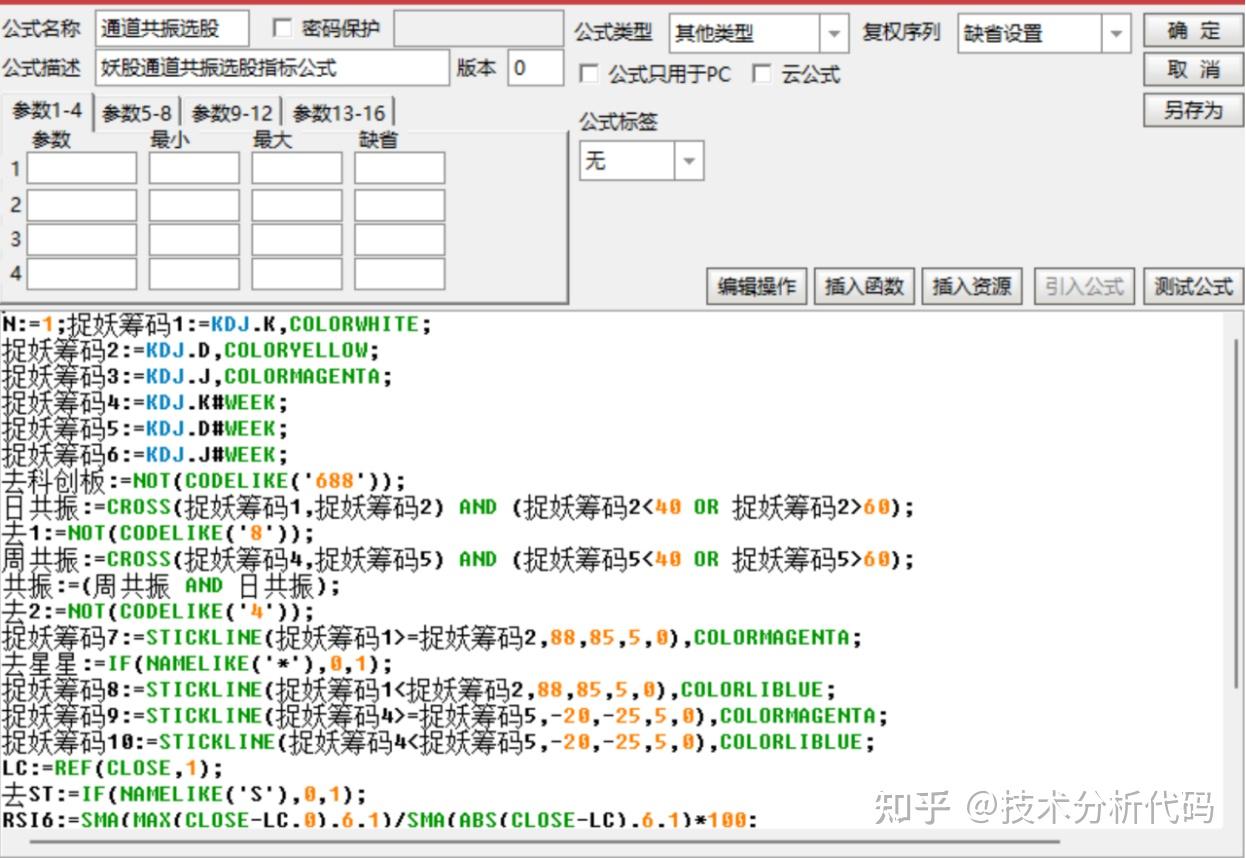Open the 编辑操作 button
The height and width of the screenshot is (858, 1246).
(757, 286)
